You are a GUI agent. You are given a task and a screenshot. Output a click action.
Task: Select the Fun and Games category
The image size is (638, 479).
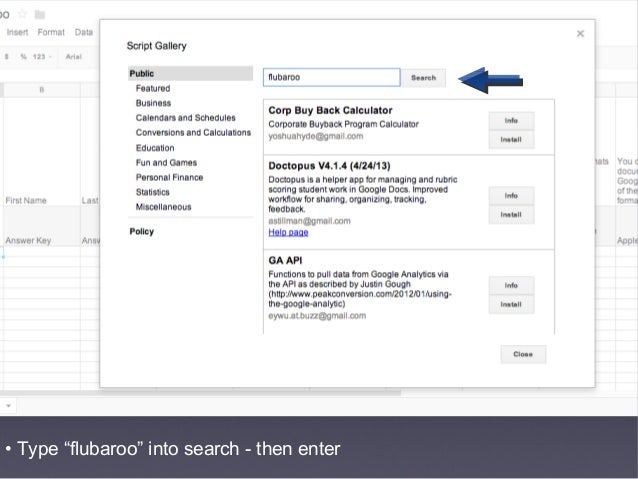click(x=166, y=162)
